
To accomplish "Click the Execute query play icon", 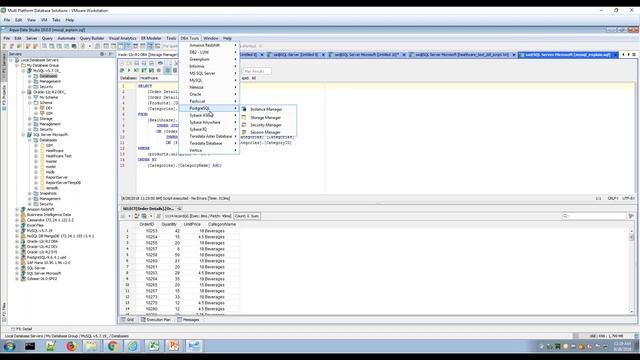I will point(129,71).
